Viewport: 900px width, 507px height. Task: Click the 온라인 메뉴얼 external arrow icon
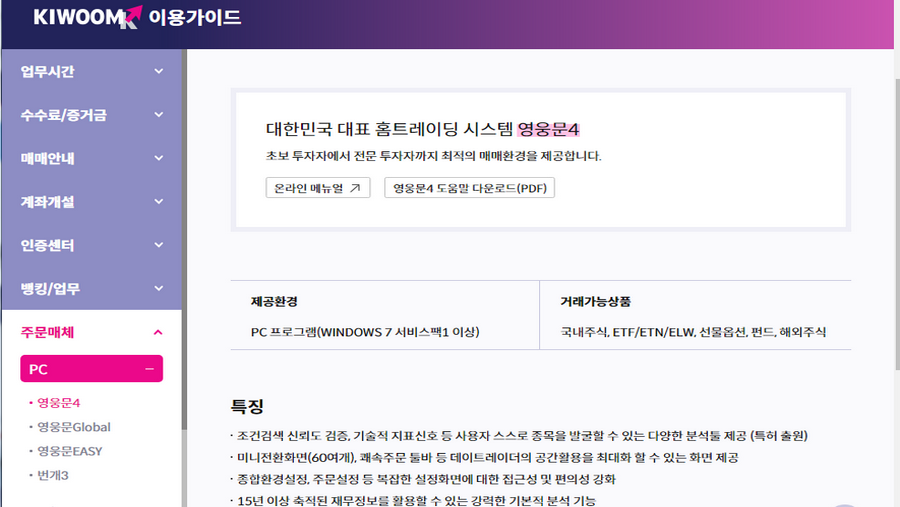pos(355,188)
